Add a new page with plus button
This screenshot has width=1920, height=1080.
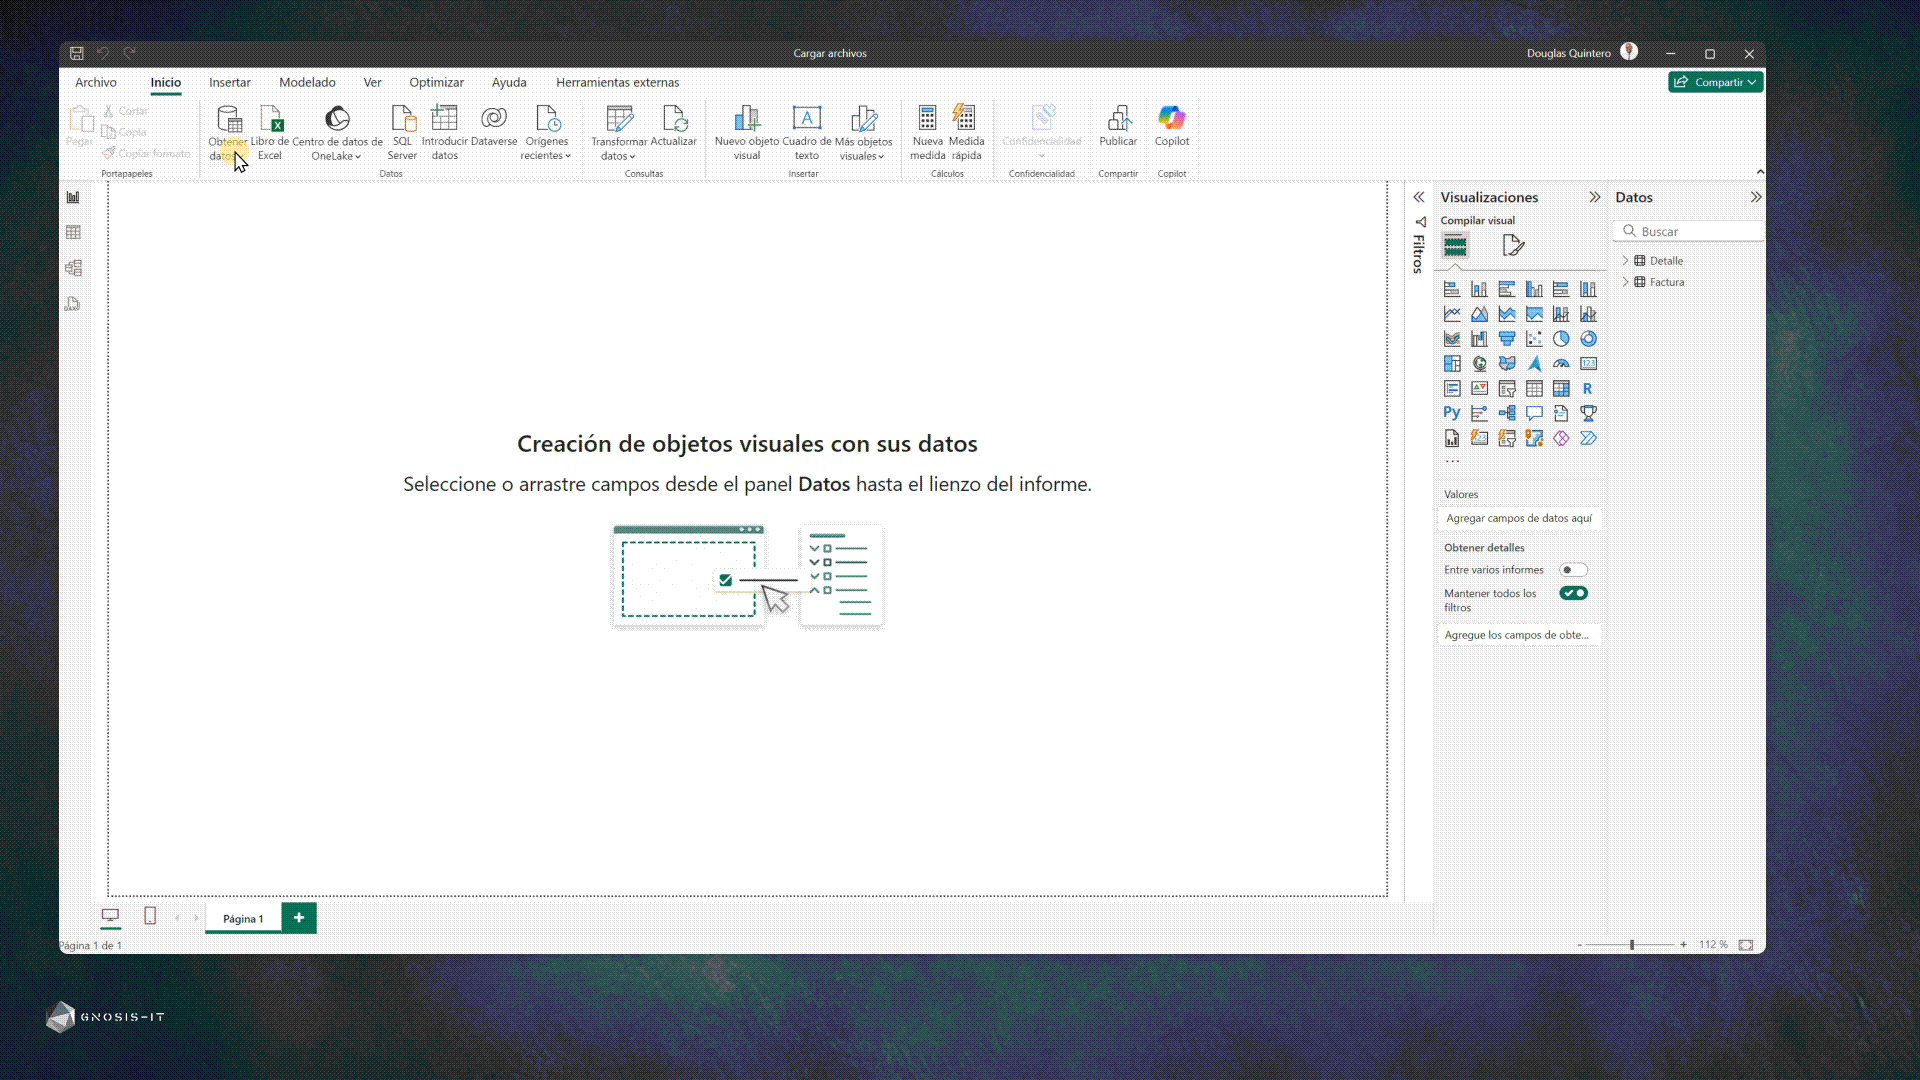pos(299,917)
